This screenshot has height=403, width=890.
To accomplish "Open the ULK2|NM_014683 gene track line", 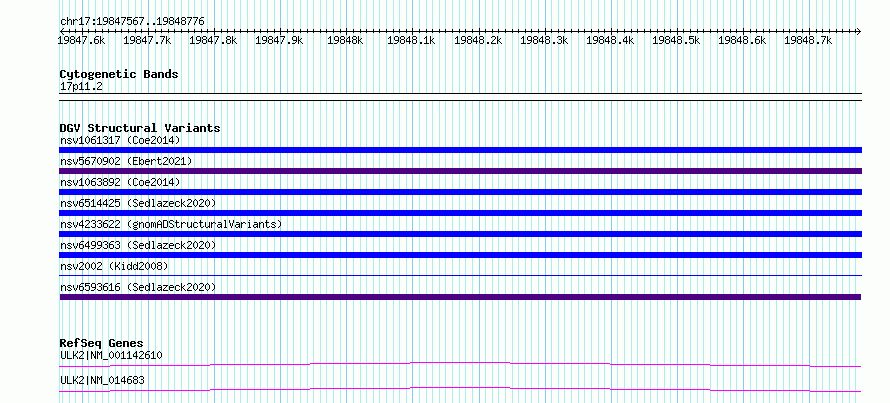I will (x=460, y=389).
